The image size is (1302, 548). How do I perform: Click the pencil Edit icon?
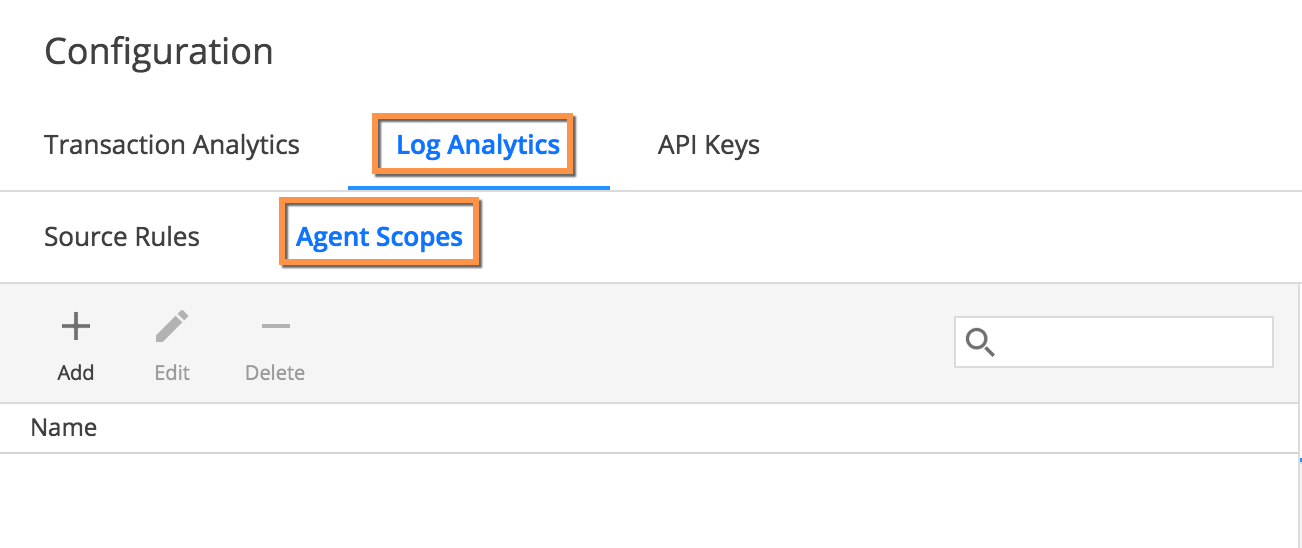[172, 326]
